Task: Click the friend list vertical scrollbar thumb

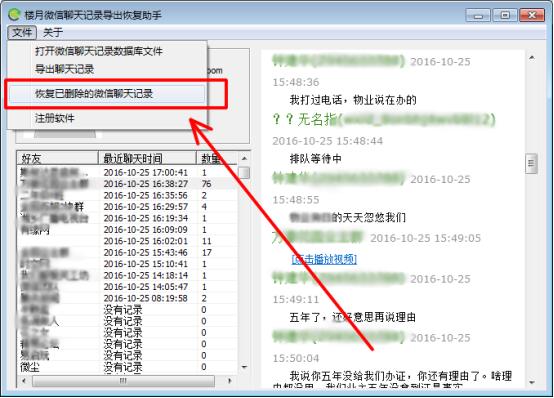Action: 244,173
